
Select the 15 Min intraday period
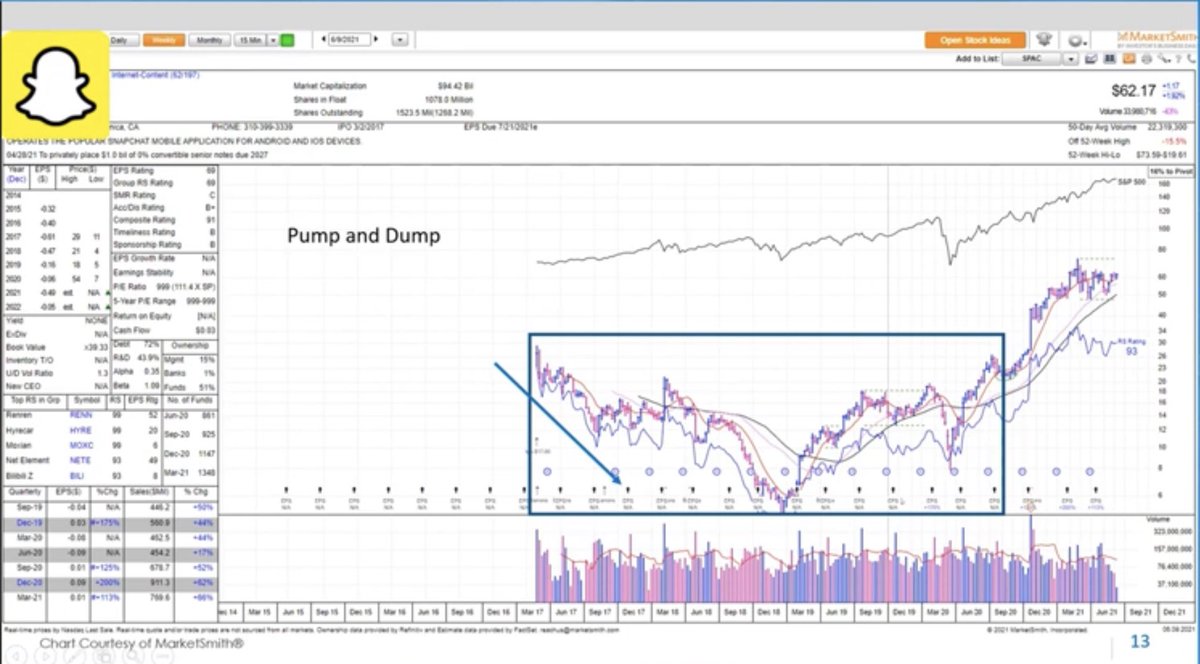point(250,40)
